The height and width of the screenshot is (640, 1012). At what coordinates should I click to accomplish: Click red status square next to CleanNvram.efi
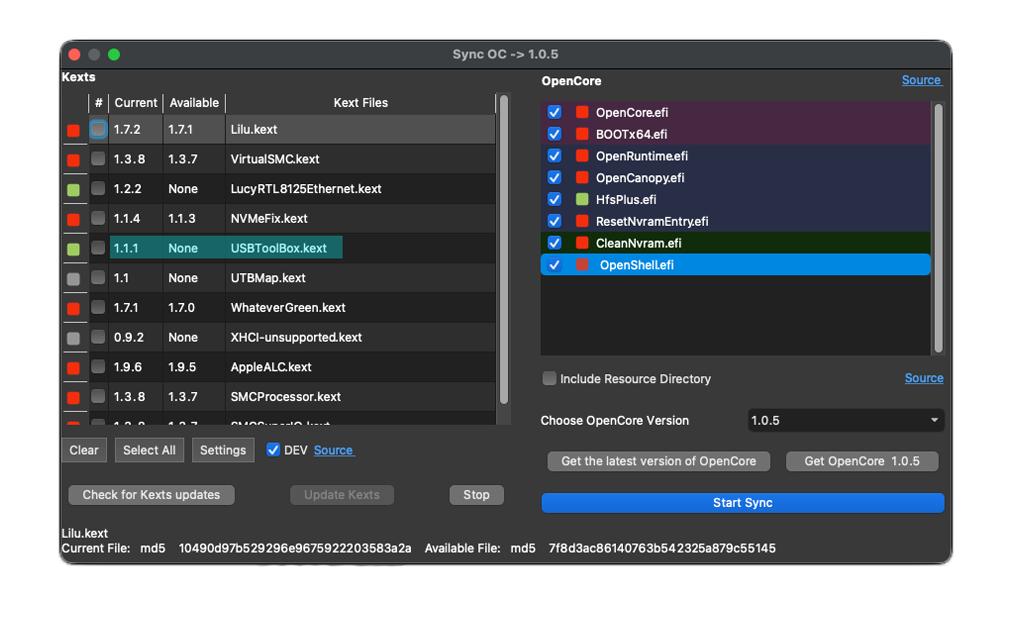pos(582,243)
